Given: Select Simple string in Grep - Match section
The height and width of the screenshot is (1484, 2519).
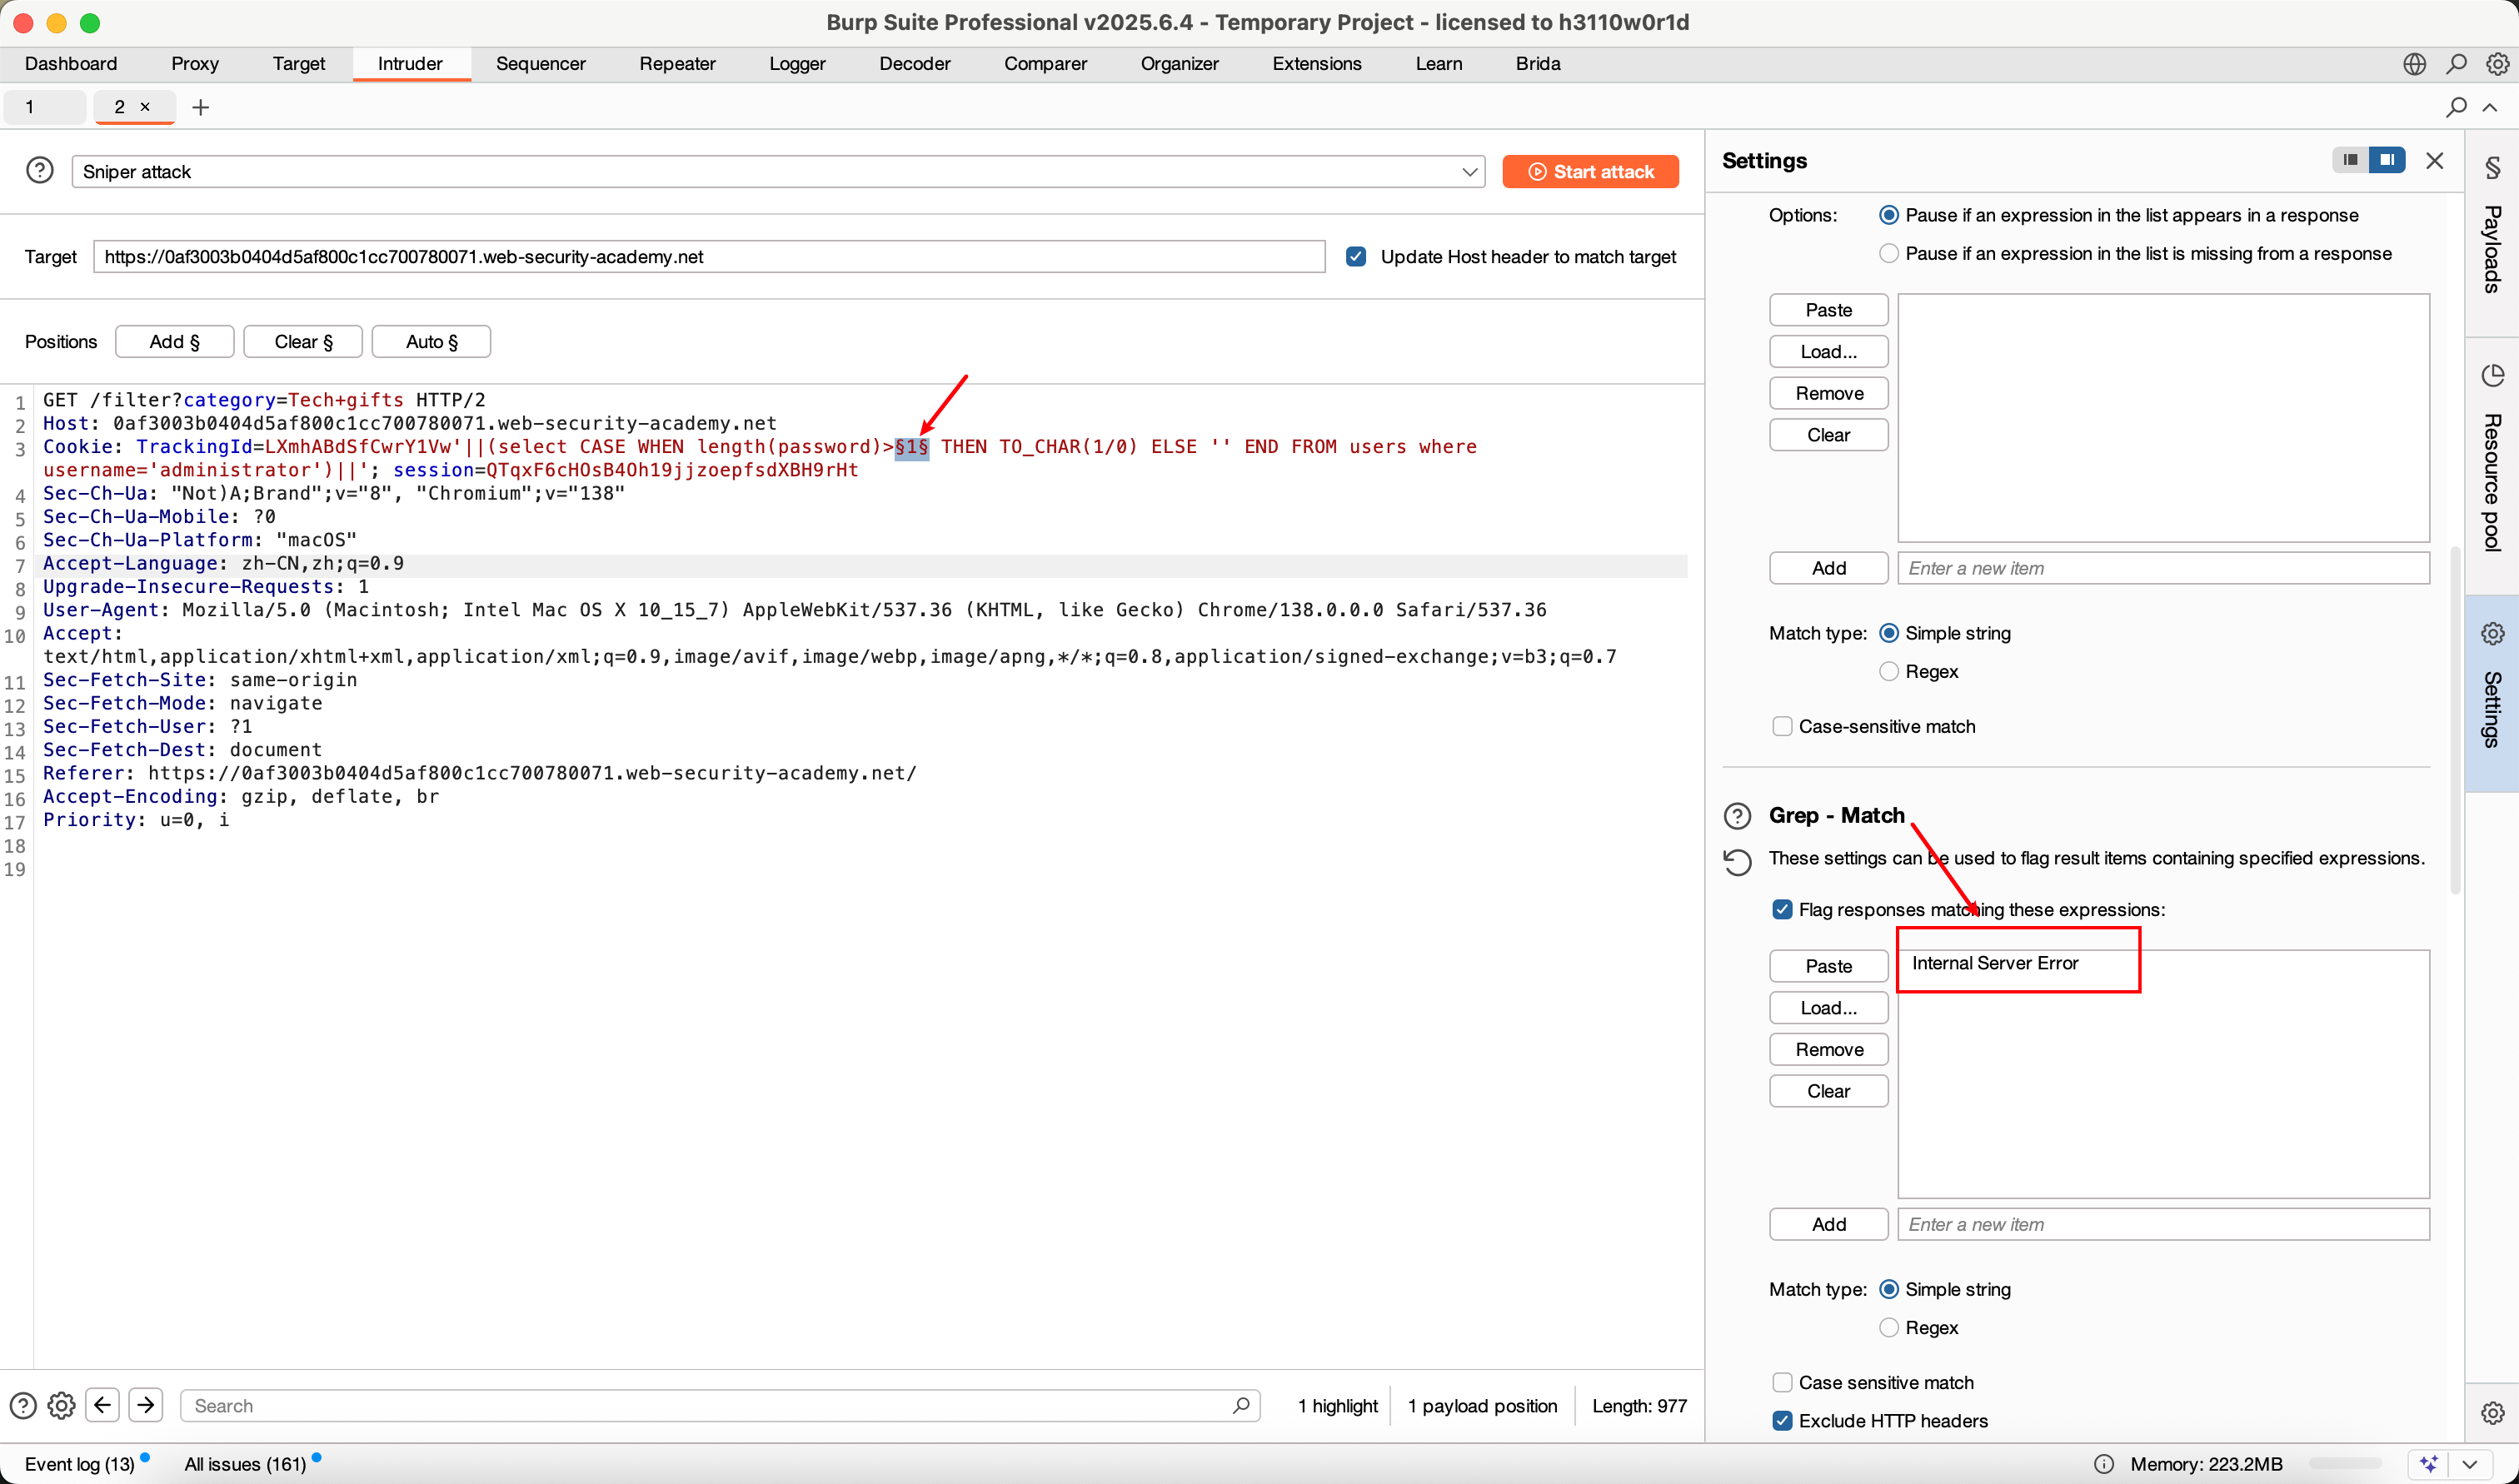Looking at the screenshot, I should click(1889, 1290).
